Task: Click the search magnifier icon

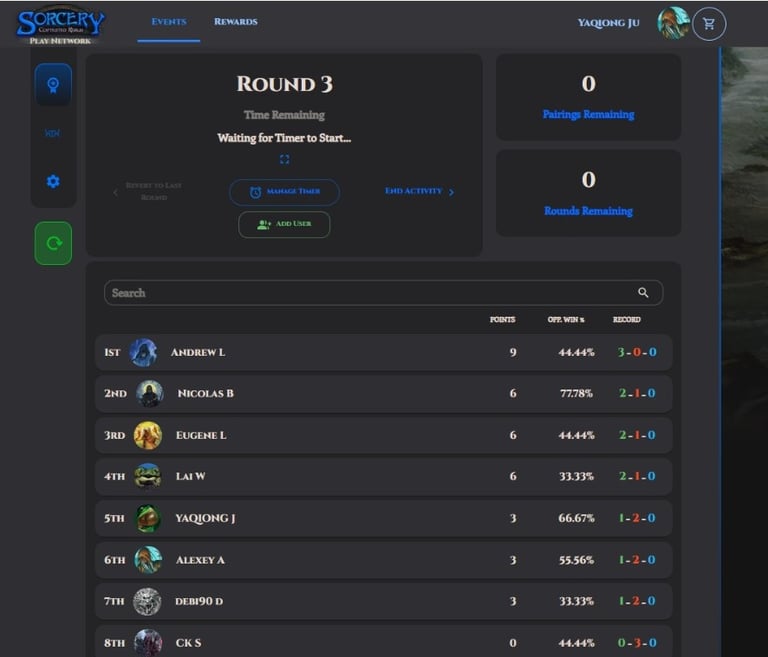Action: pos(643,292)
